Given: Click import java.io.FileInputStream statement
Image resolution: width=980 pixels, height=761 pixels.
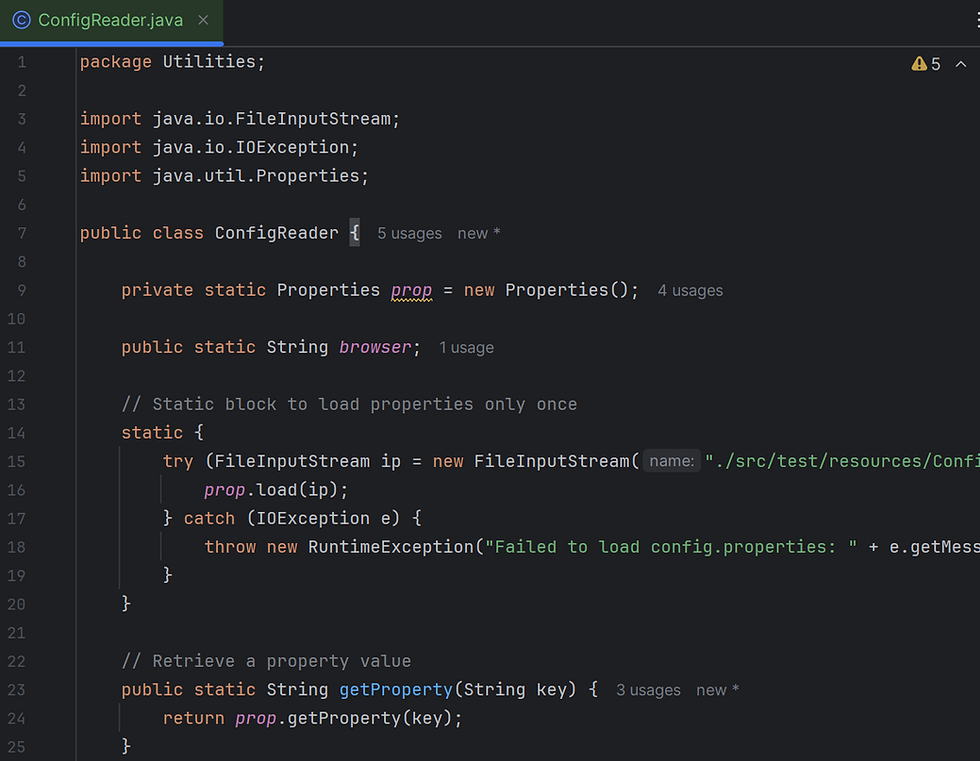Looking at the screenshot, I should (x=239, y=119).
